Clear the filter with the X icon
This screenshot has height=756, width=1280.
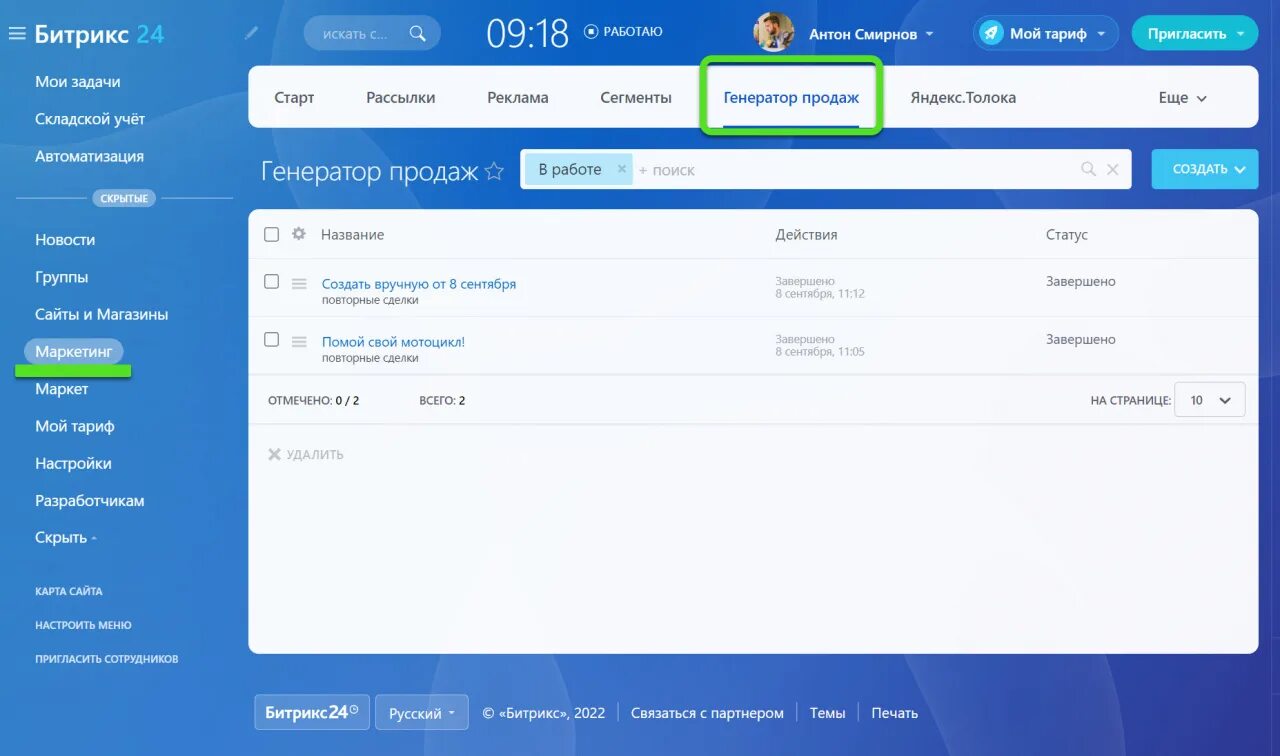(x=1112, y=170)
